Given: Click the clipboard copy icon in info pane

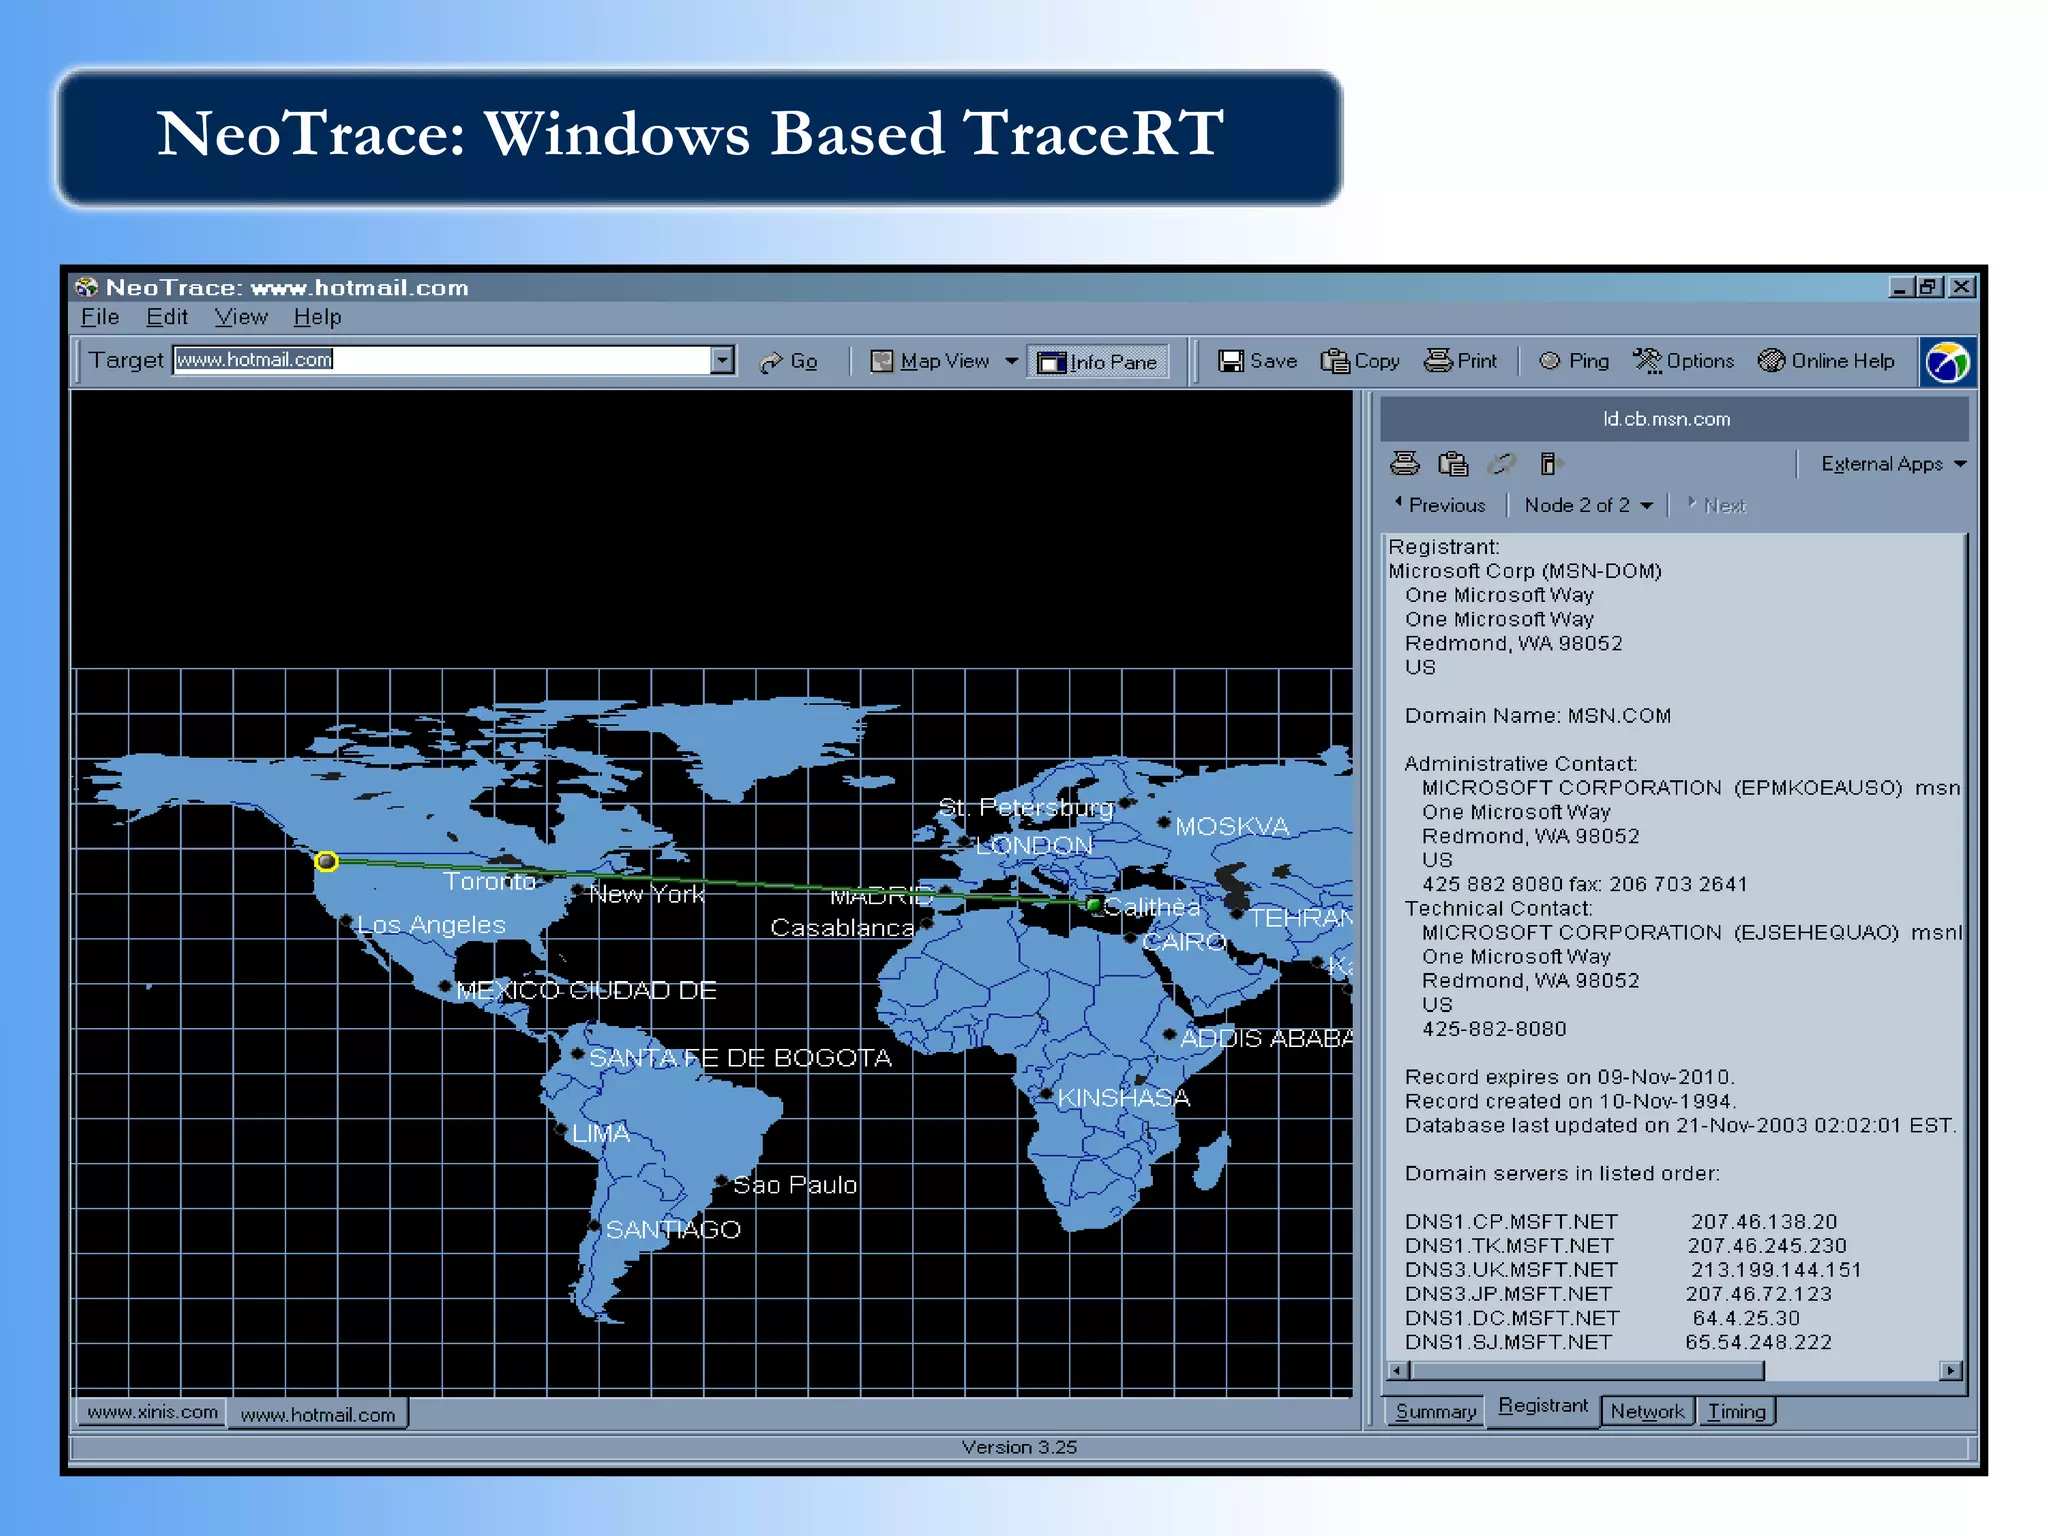Looking at the screenshot, I should (x=1452, y=464).
